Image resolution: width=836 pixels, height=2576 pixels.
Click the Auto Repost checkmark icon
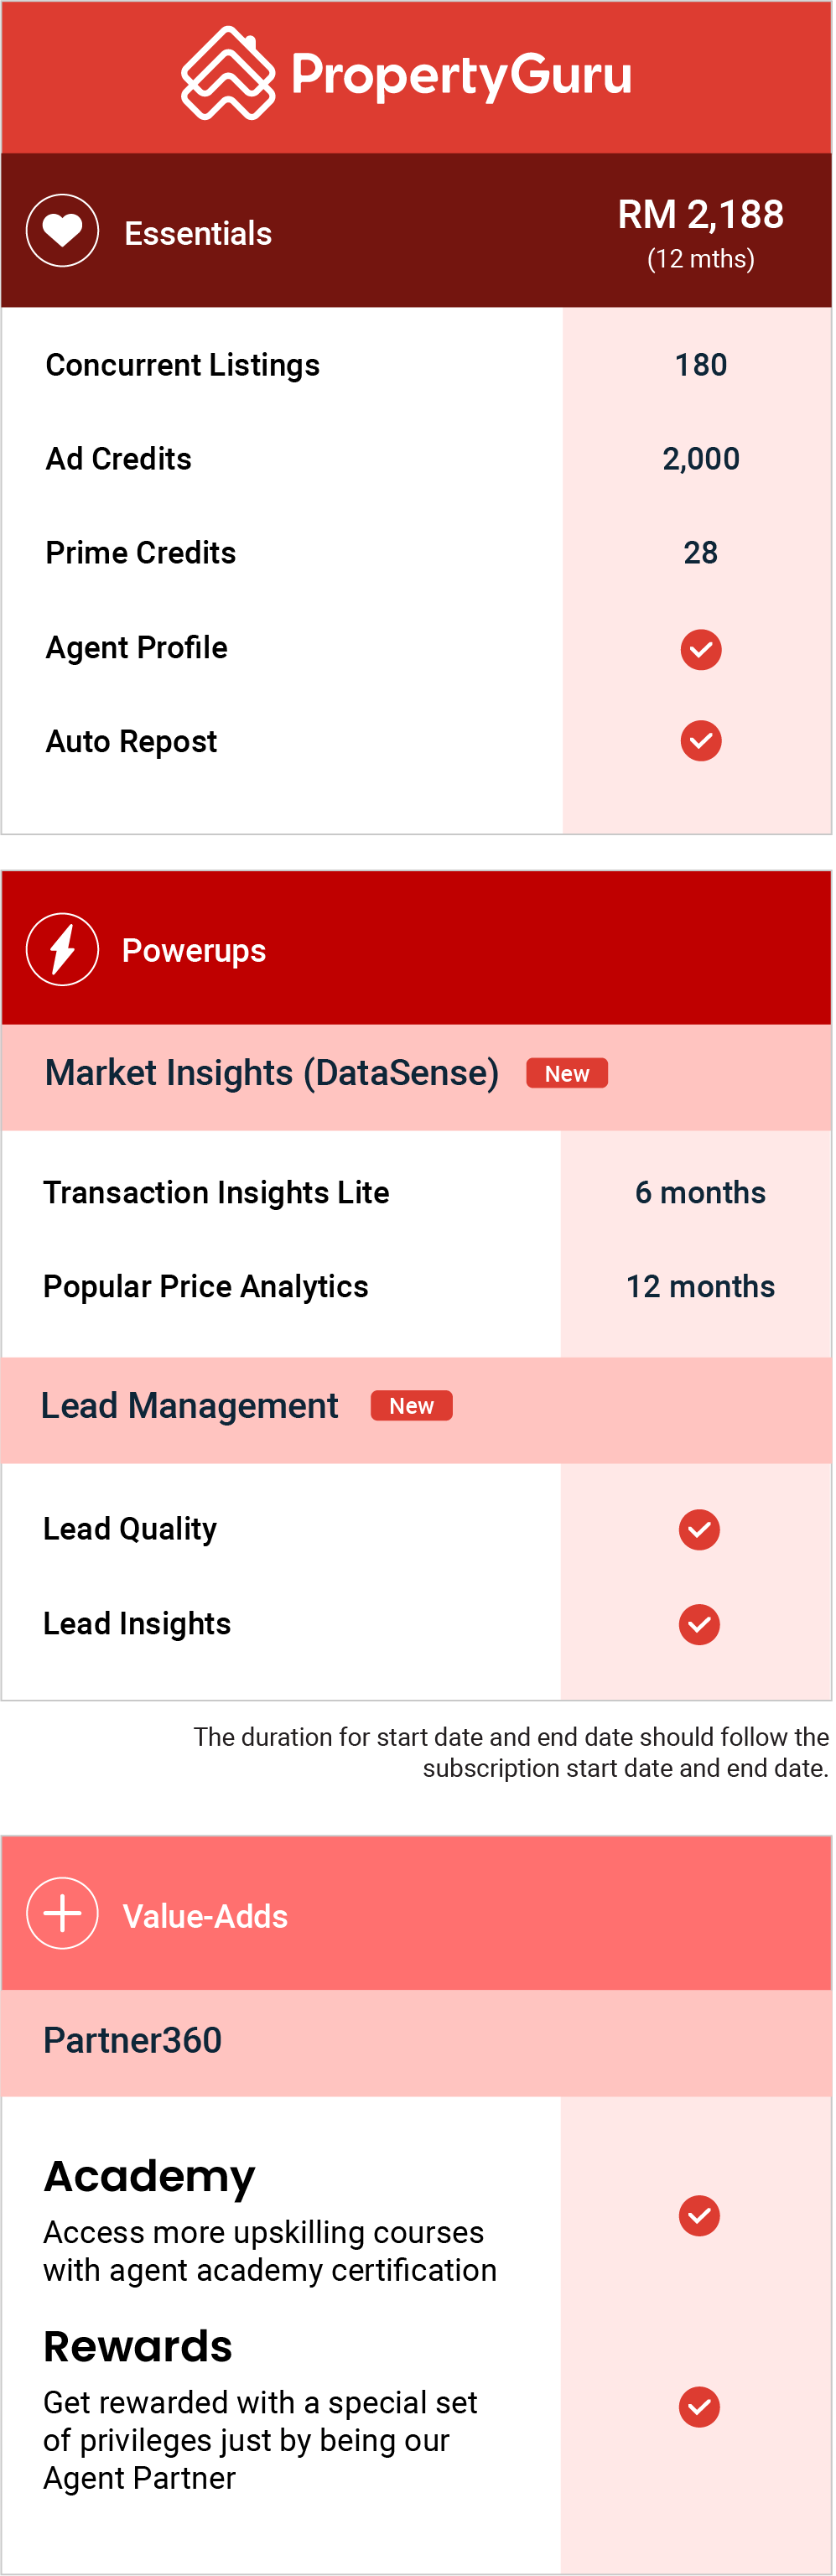[x=703, y=742]
